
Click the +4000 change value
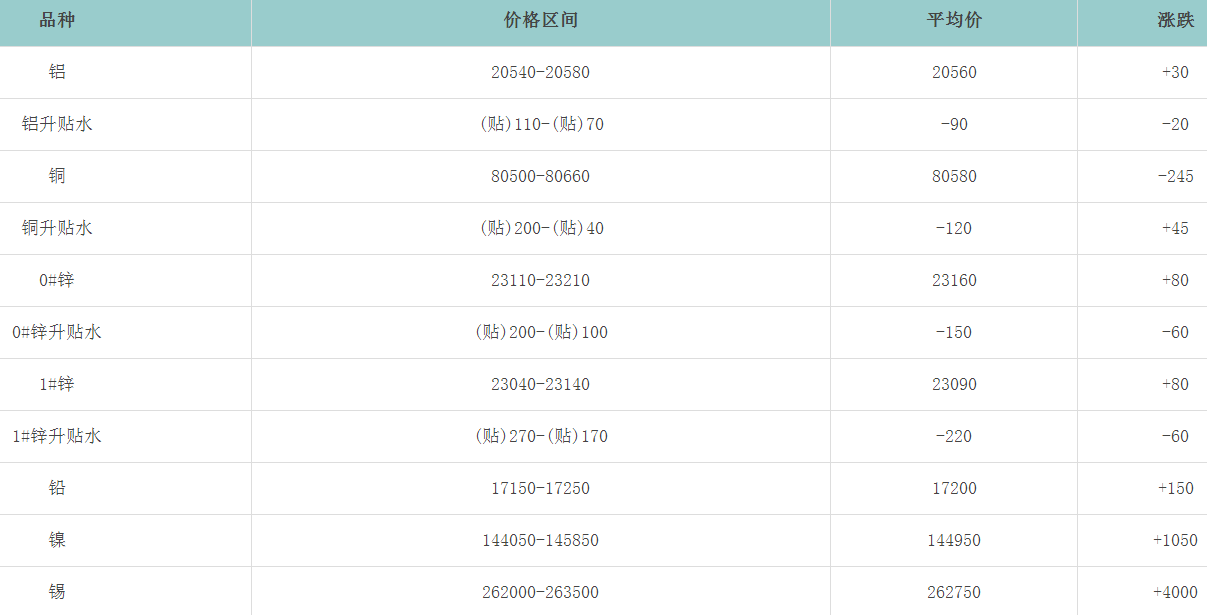(1174, 592)
